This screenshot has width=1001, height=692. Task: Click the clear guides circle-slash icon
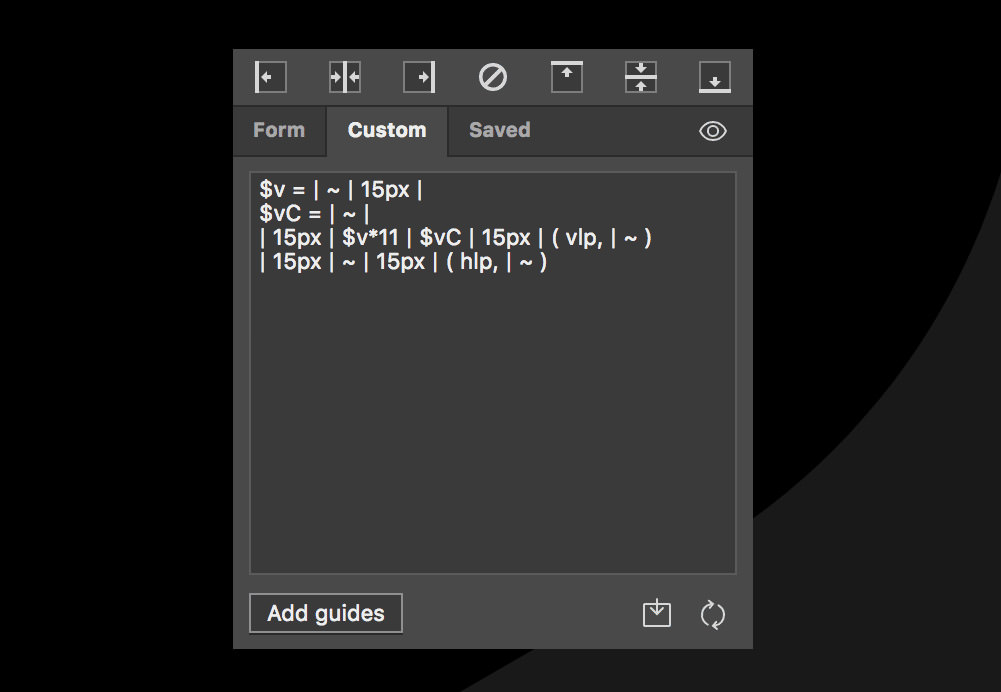(493, 77)
